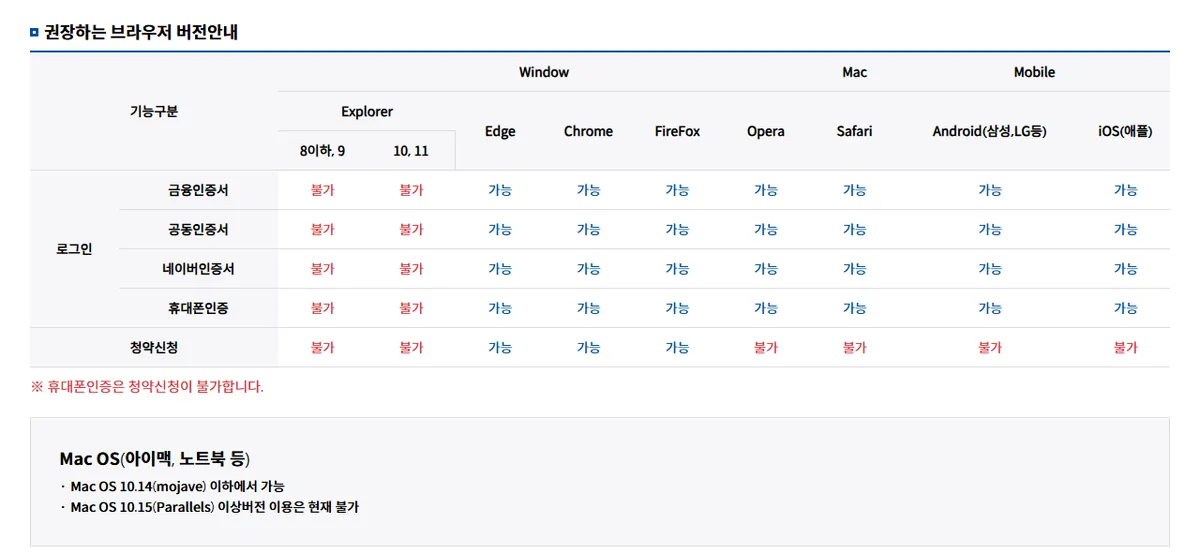Click the 8이하, 9 version header

(x=322, y=151)
